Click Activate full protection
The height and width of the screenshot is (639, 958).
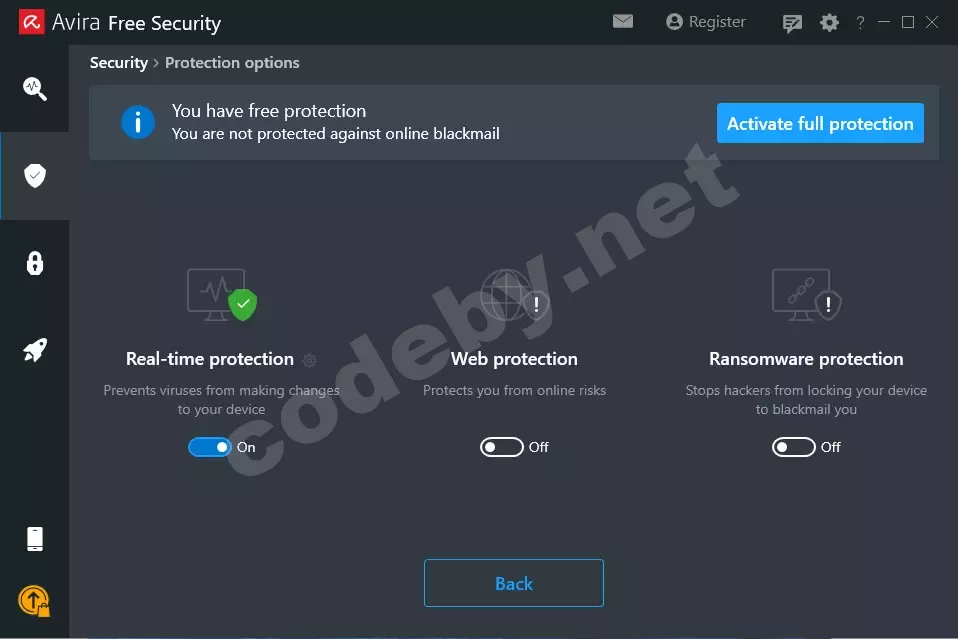(819, 123)
